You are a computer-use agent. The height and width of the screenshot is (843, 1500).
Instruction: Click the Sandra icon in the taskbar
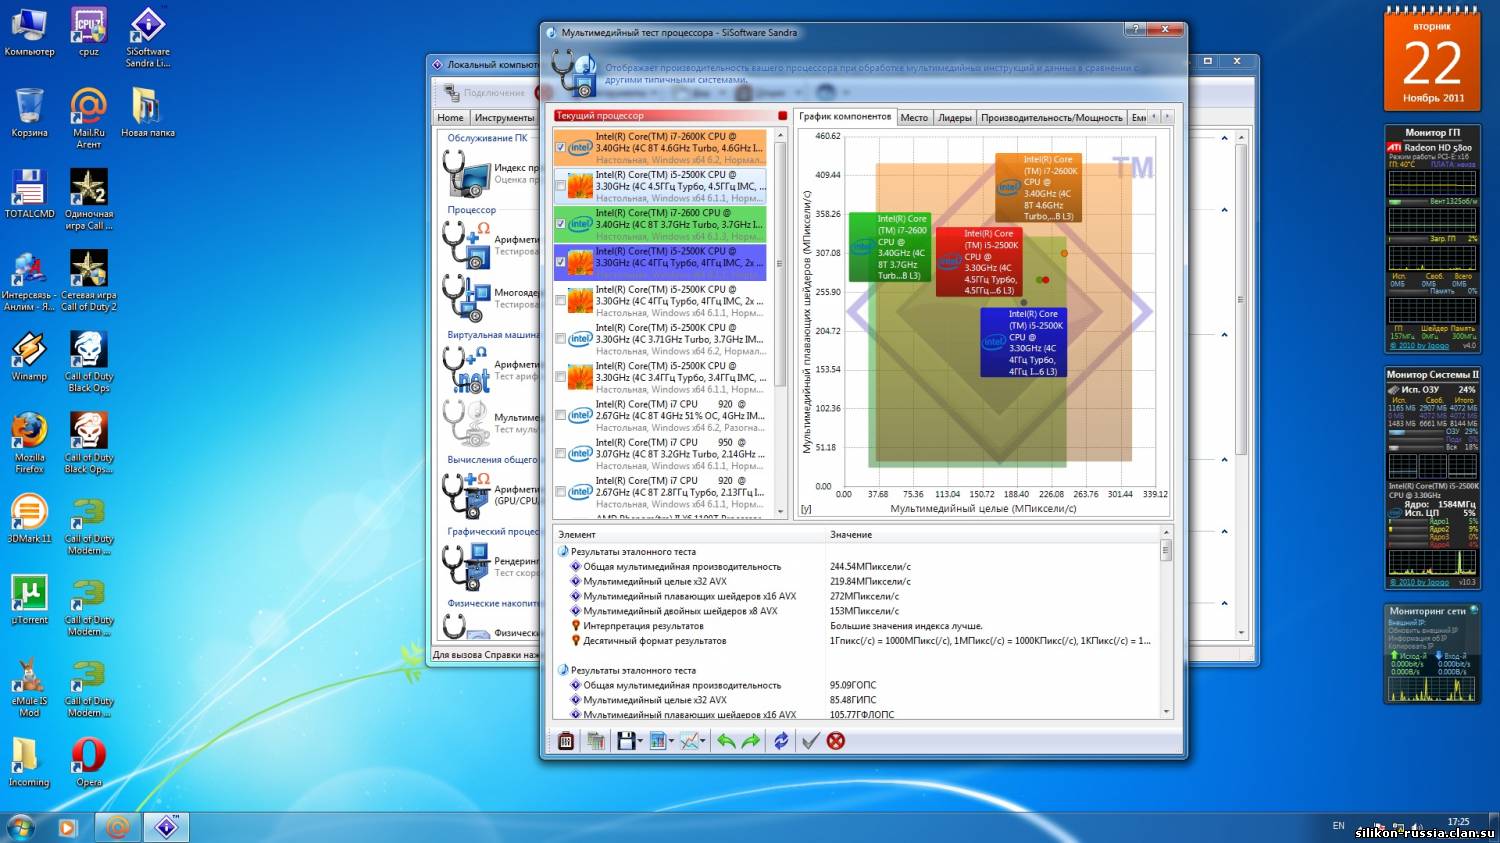pyautogui.click(x=166, y=827)
